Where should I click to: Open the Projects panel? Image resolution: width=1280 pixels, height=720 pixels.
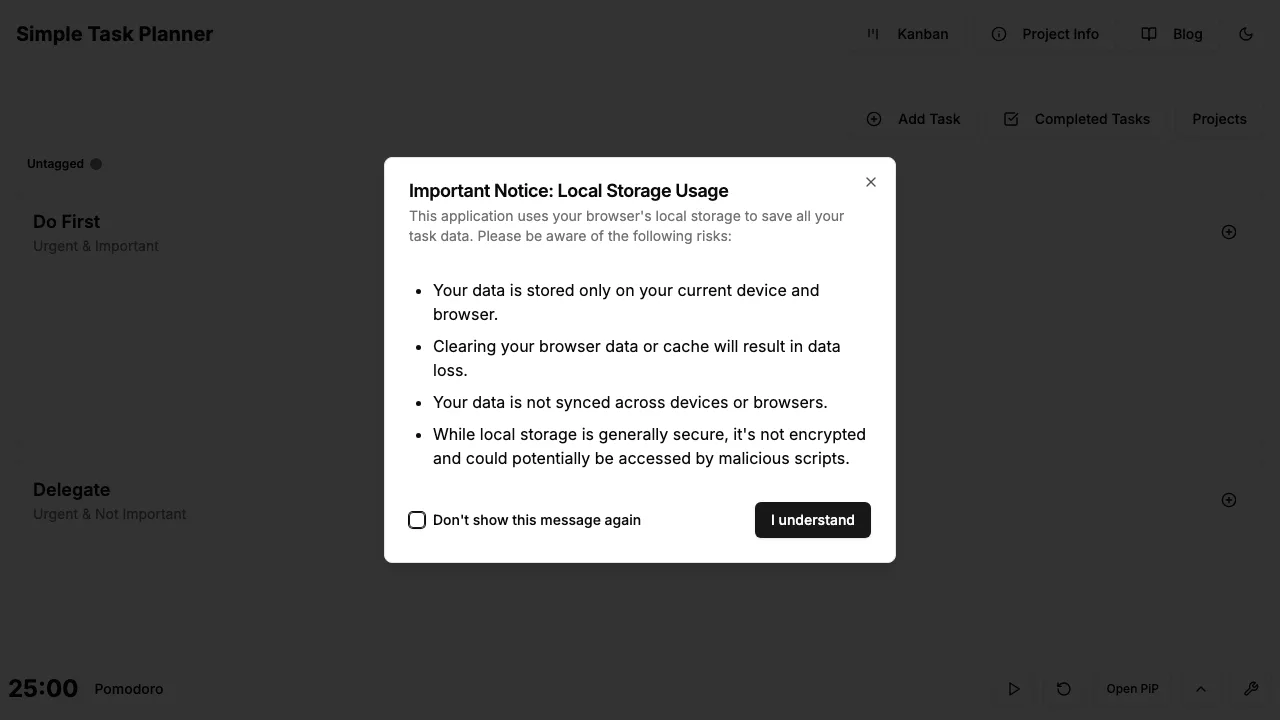coord(1219,119)
